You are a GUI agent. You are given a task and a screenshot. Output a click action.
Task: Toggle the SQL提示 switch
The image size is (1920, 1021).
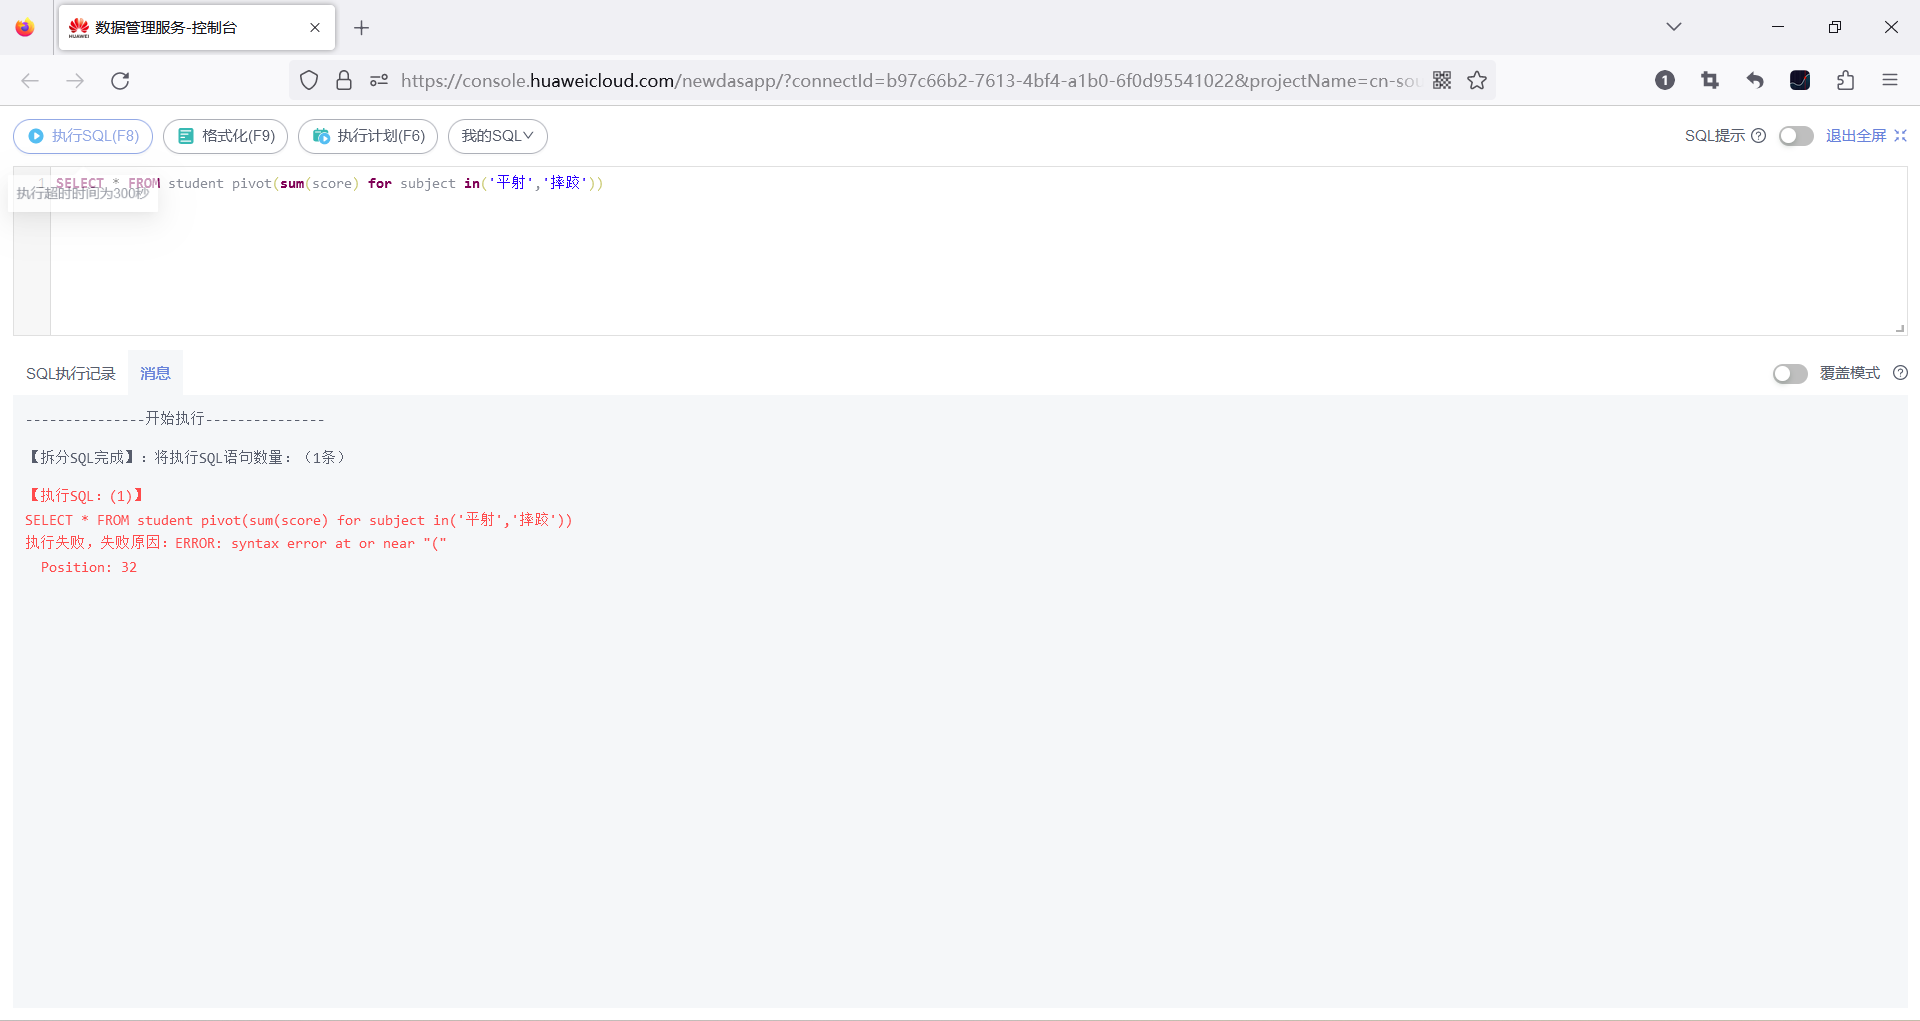click(x=1796, y=136)
